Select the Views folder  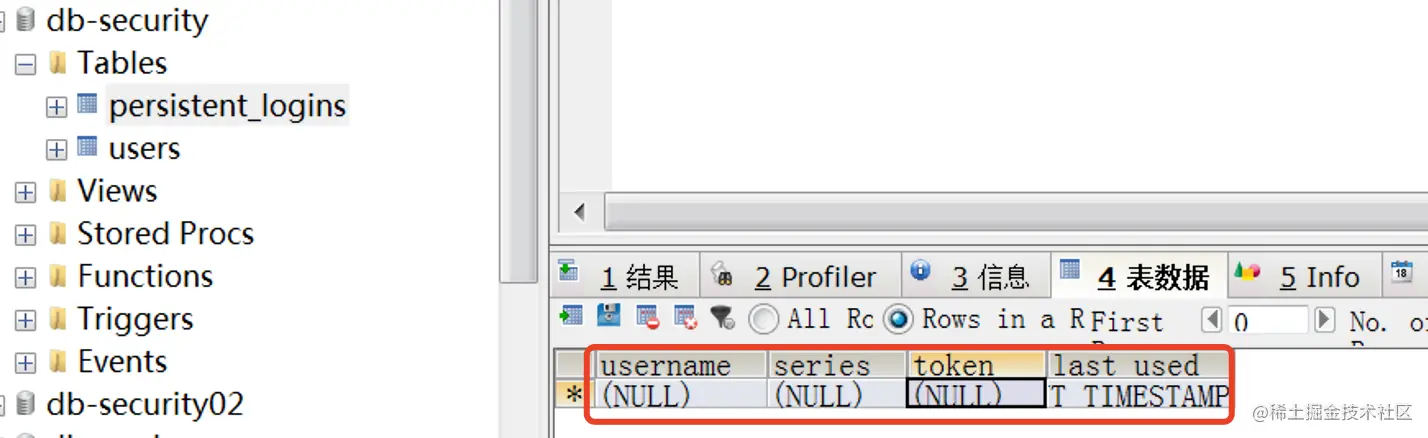pyautogui.click(x=117, y=191)
